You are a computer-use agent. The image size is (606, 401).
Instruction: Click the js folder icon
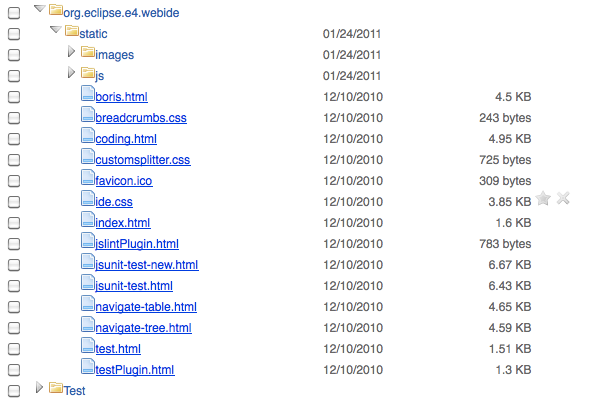[x=88, y=74]
